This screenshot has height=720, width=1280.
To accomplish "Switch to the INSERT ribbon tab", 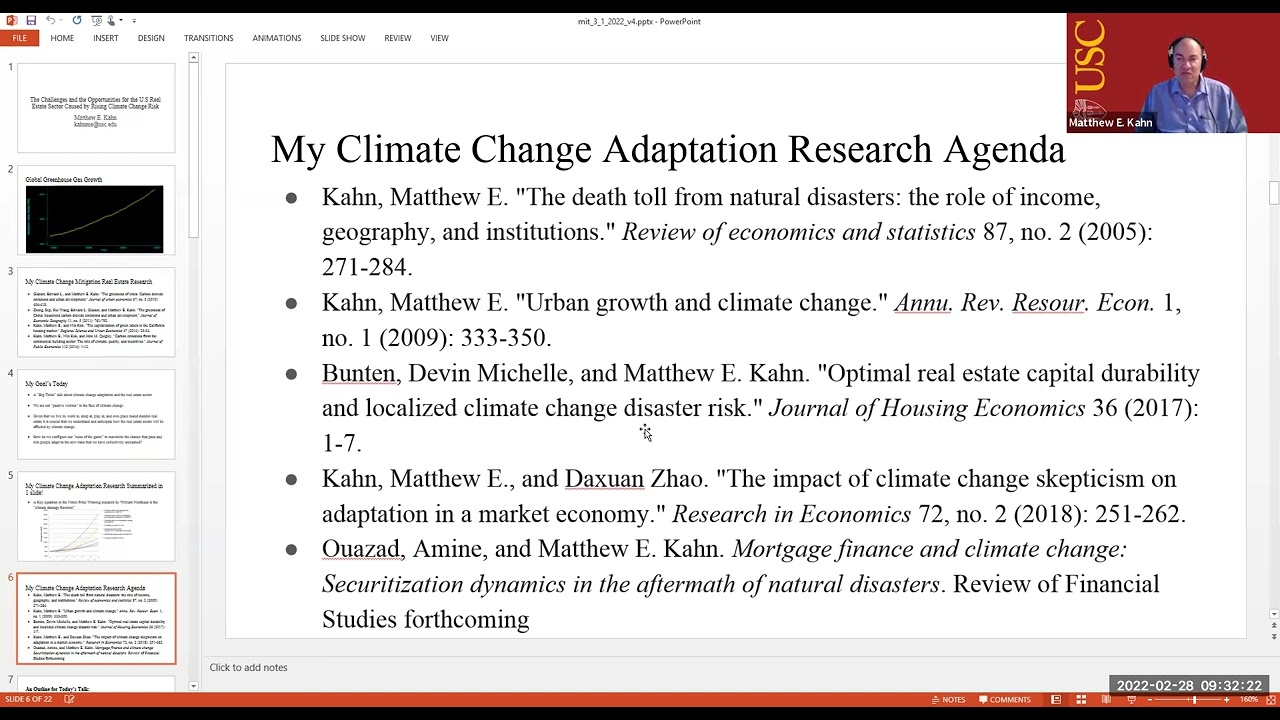I will [106, 38].
